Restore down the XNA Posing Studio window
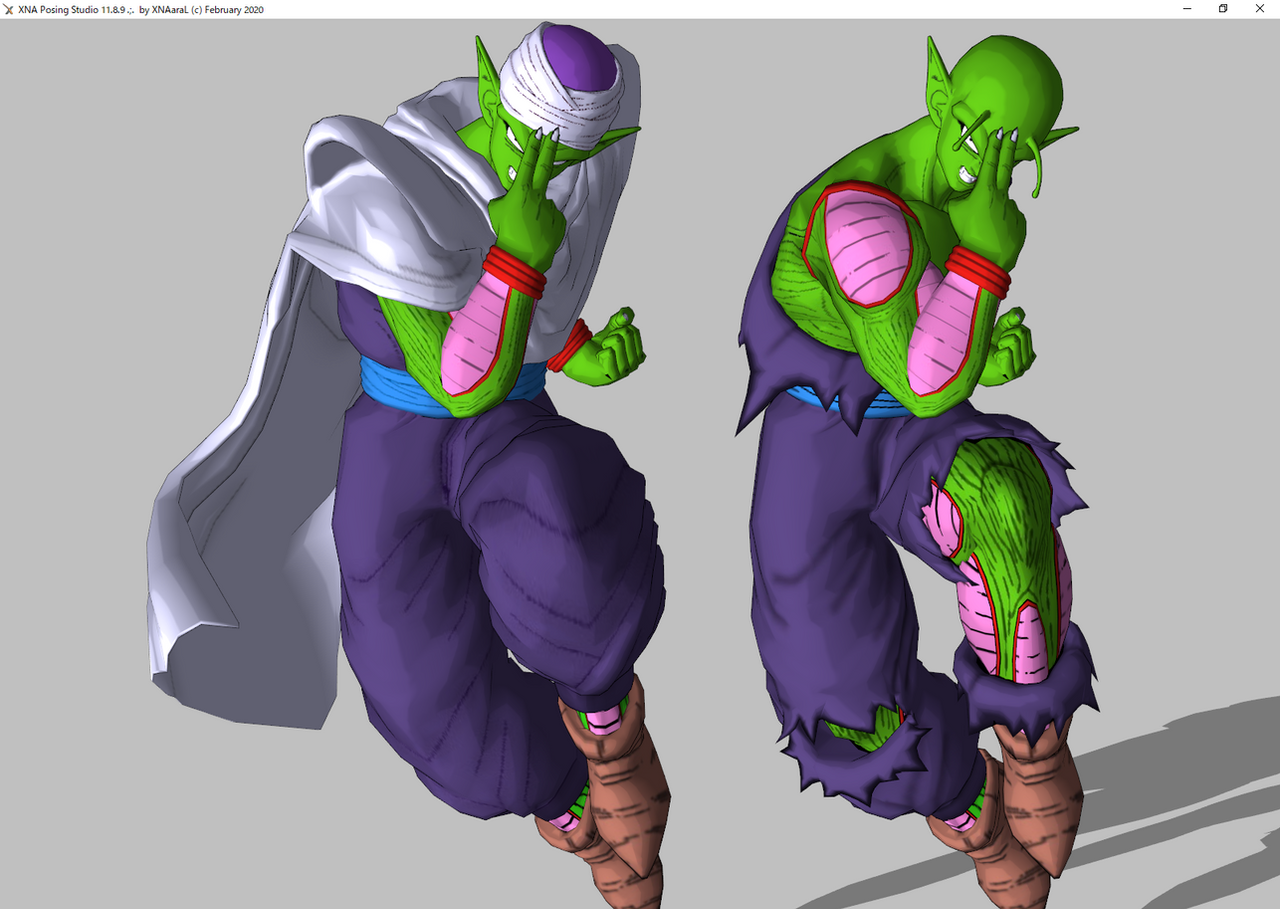This screenshot has width=1280, height=909. point(1223,9)
